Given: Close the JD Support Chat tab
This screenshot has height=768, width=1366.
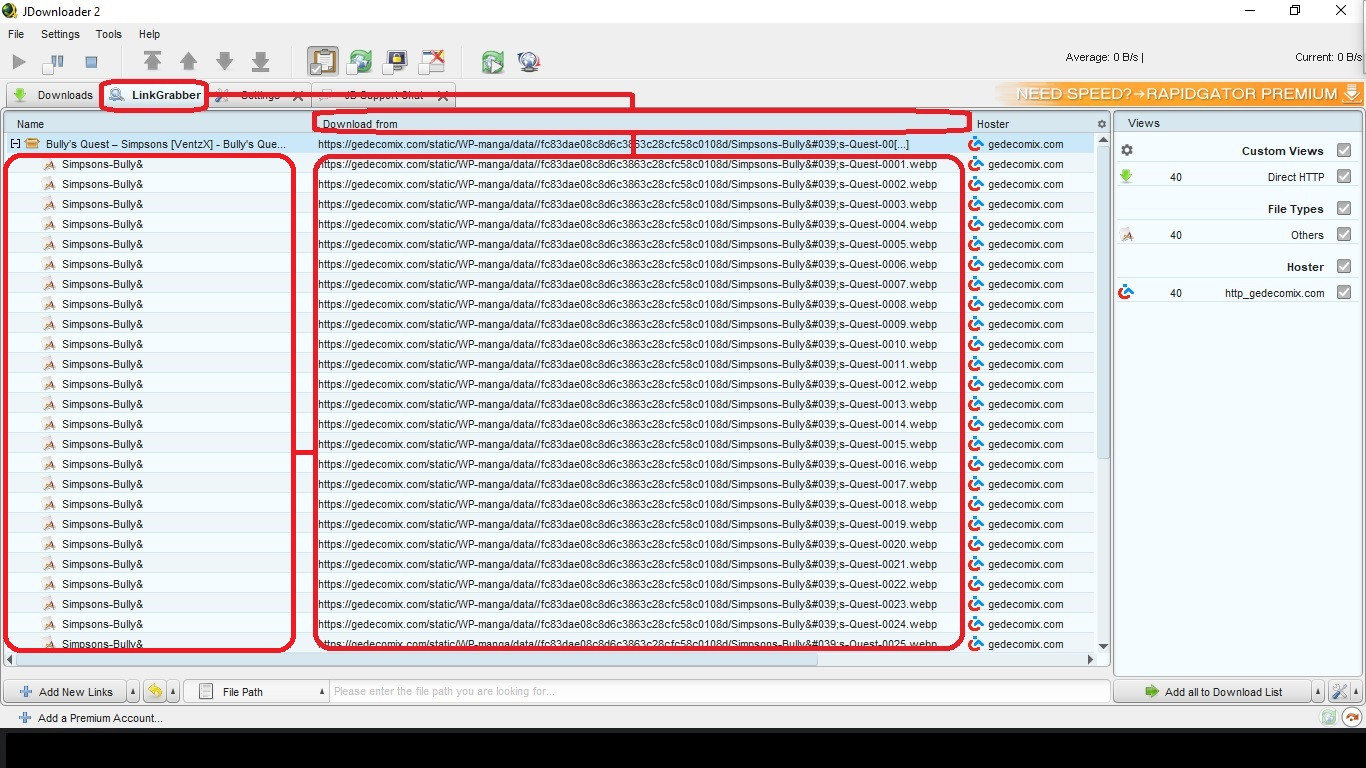Looking at the screenshot, I should coord(443,96).
